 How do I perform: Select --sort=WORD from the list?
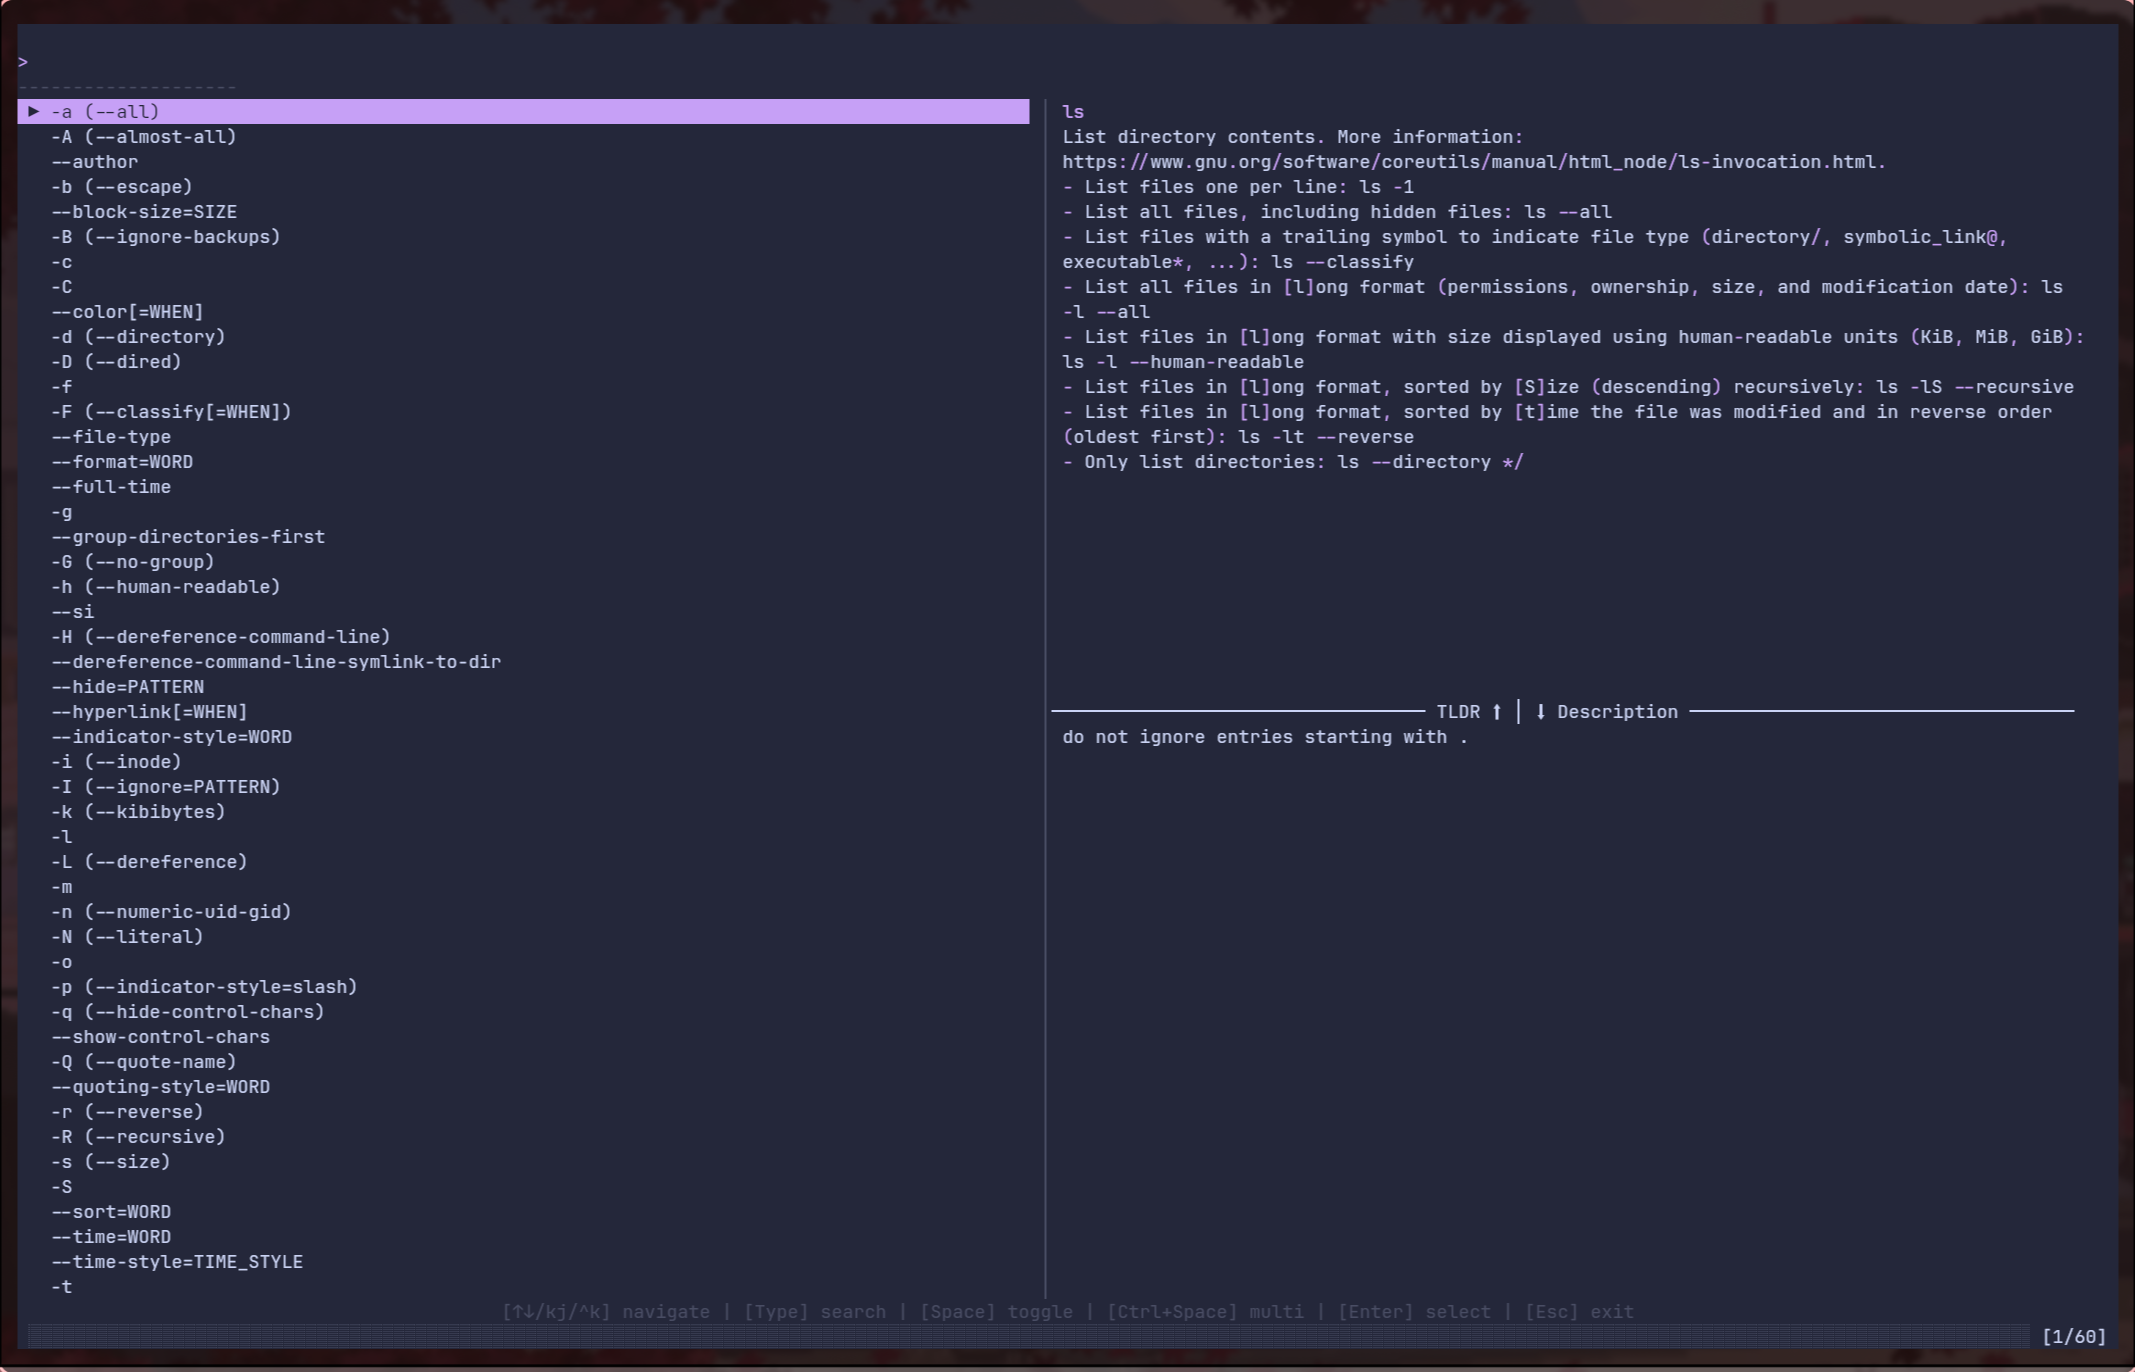pyautogui.click(x=111, y=1212)
